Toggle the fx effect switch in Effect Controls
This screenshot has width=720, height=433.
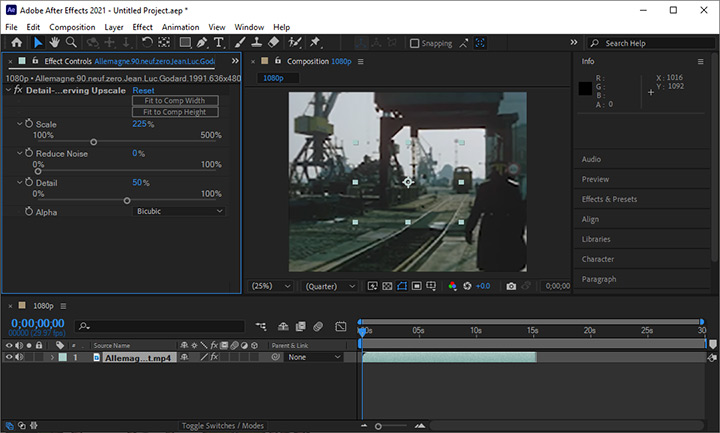[x=18, y=90]
